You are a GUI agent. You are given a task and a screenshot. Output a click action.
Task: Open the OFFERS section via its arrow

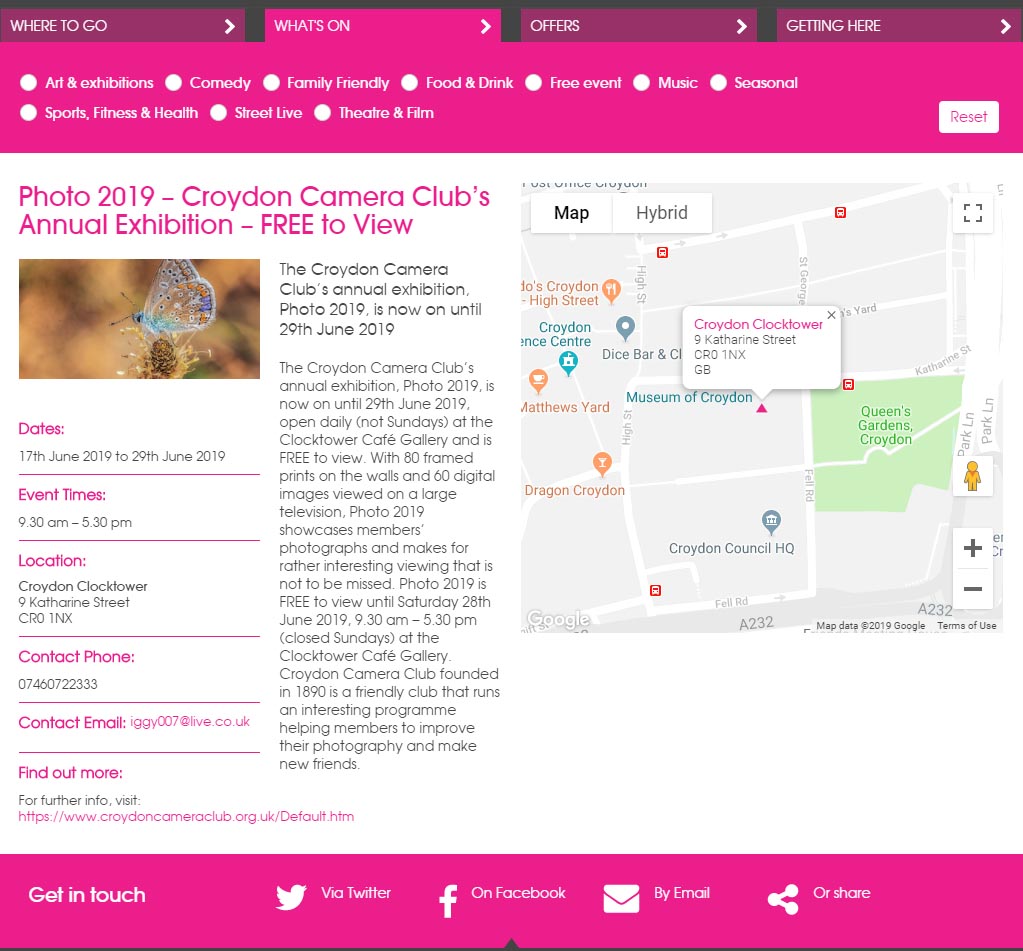tap(741, 27)
